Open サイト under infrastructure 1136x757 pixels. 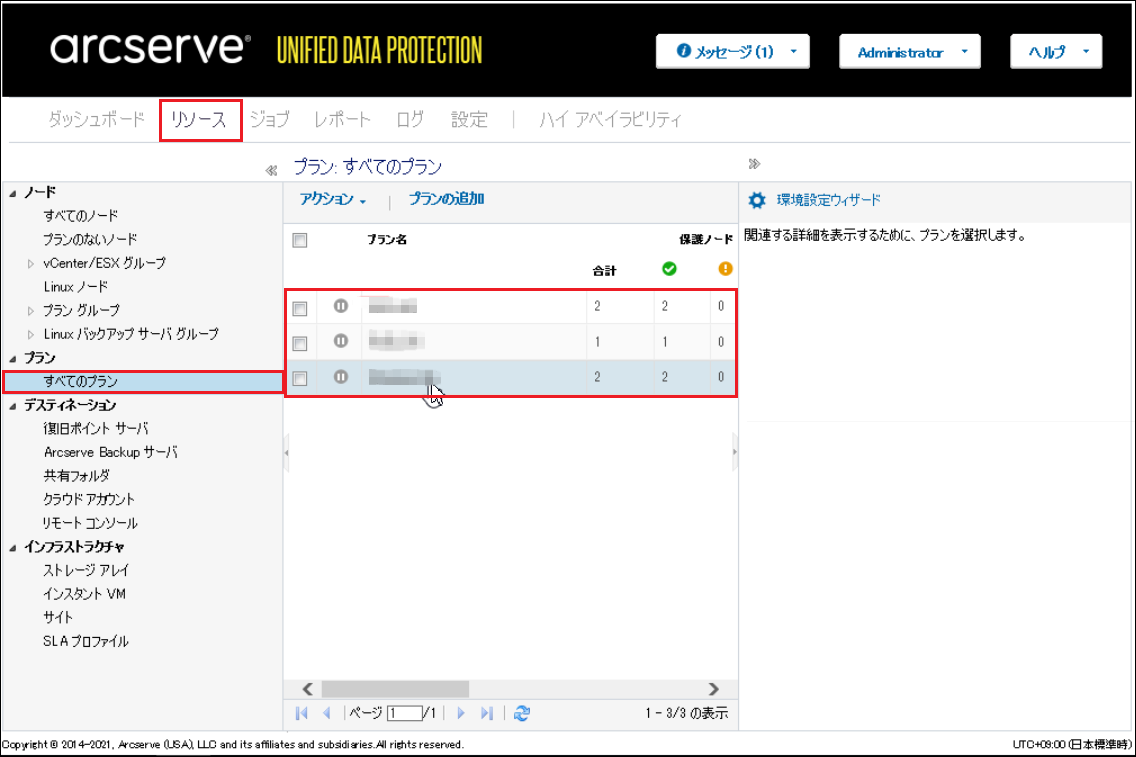(x=58, y=618)
